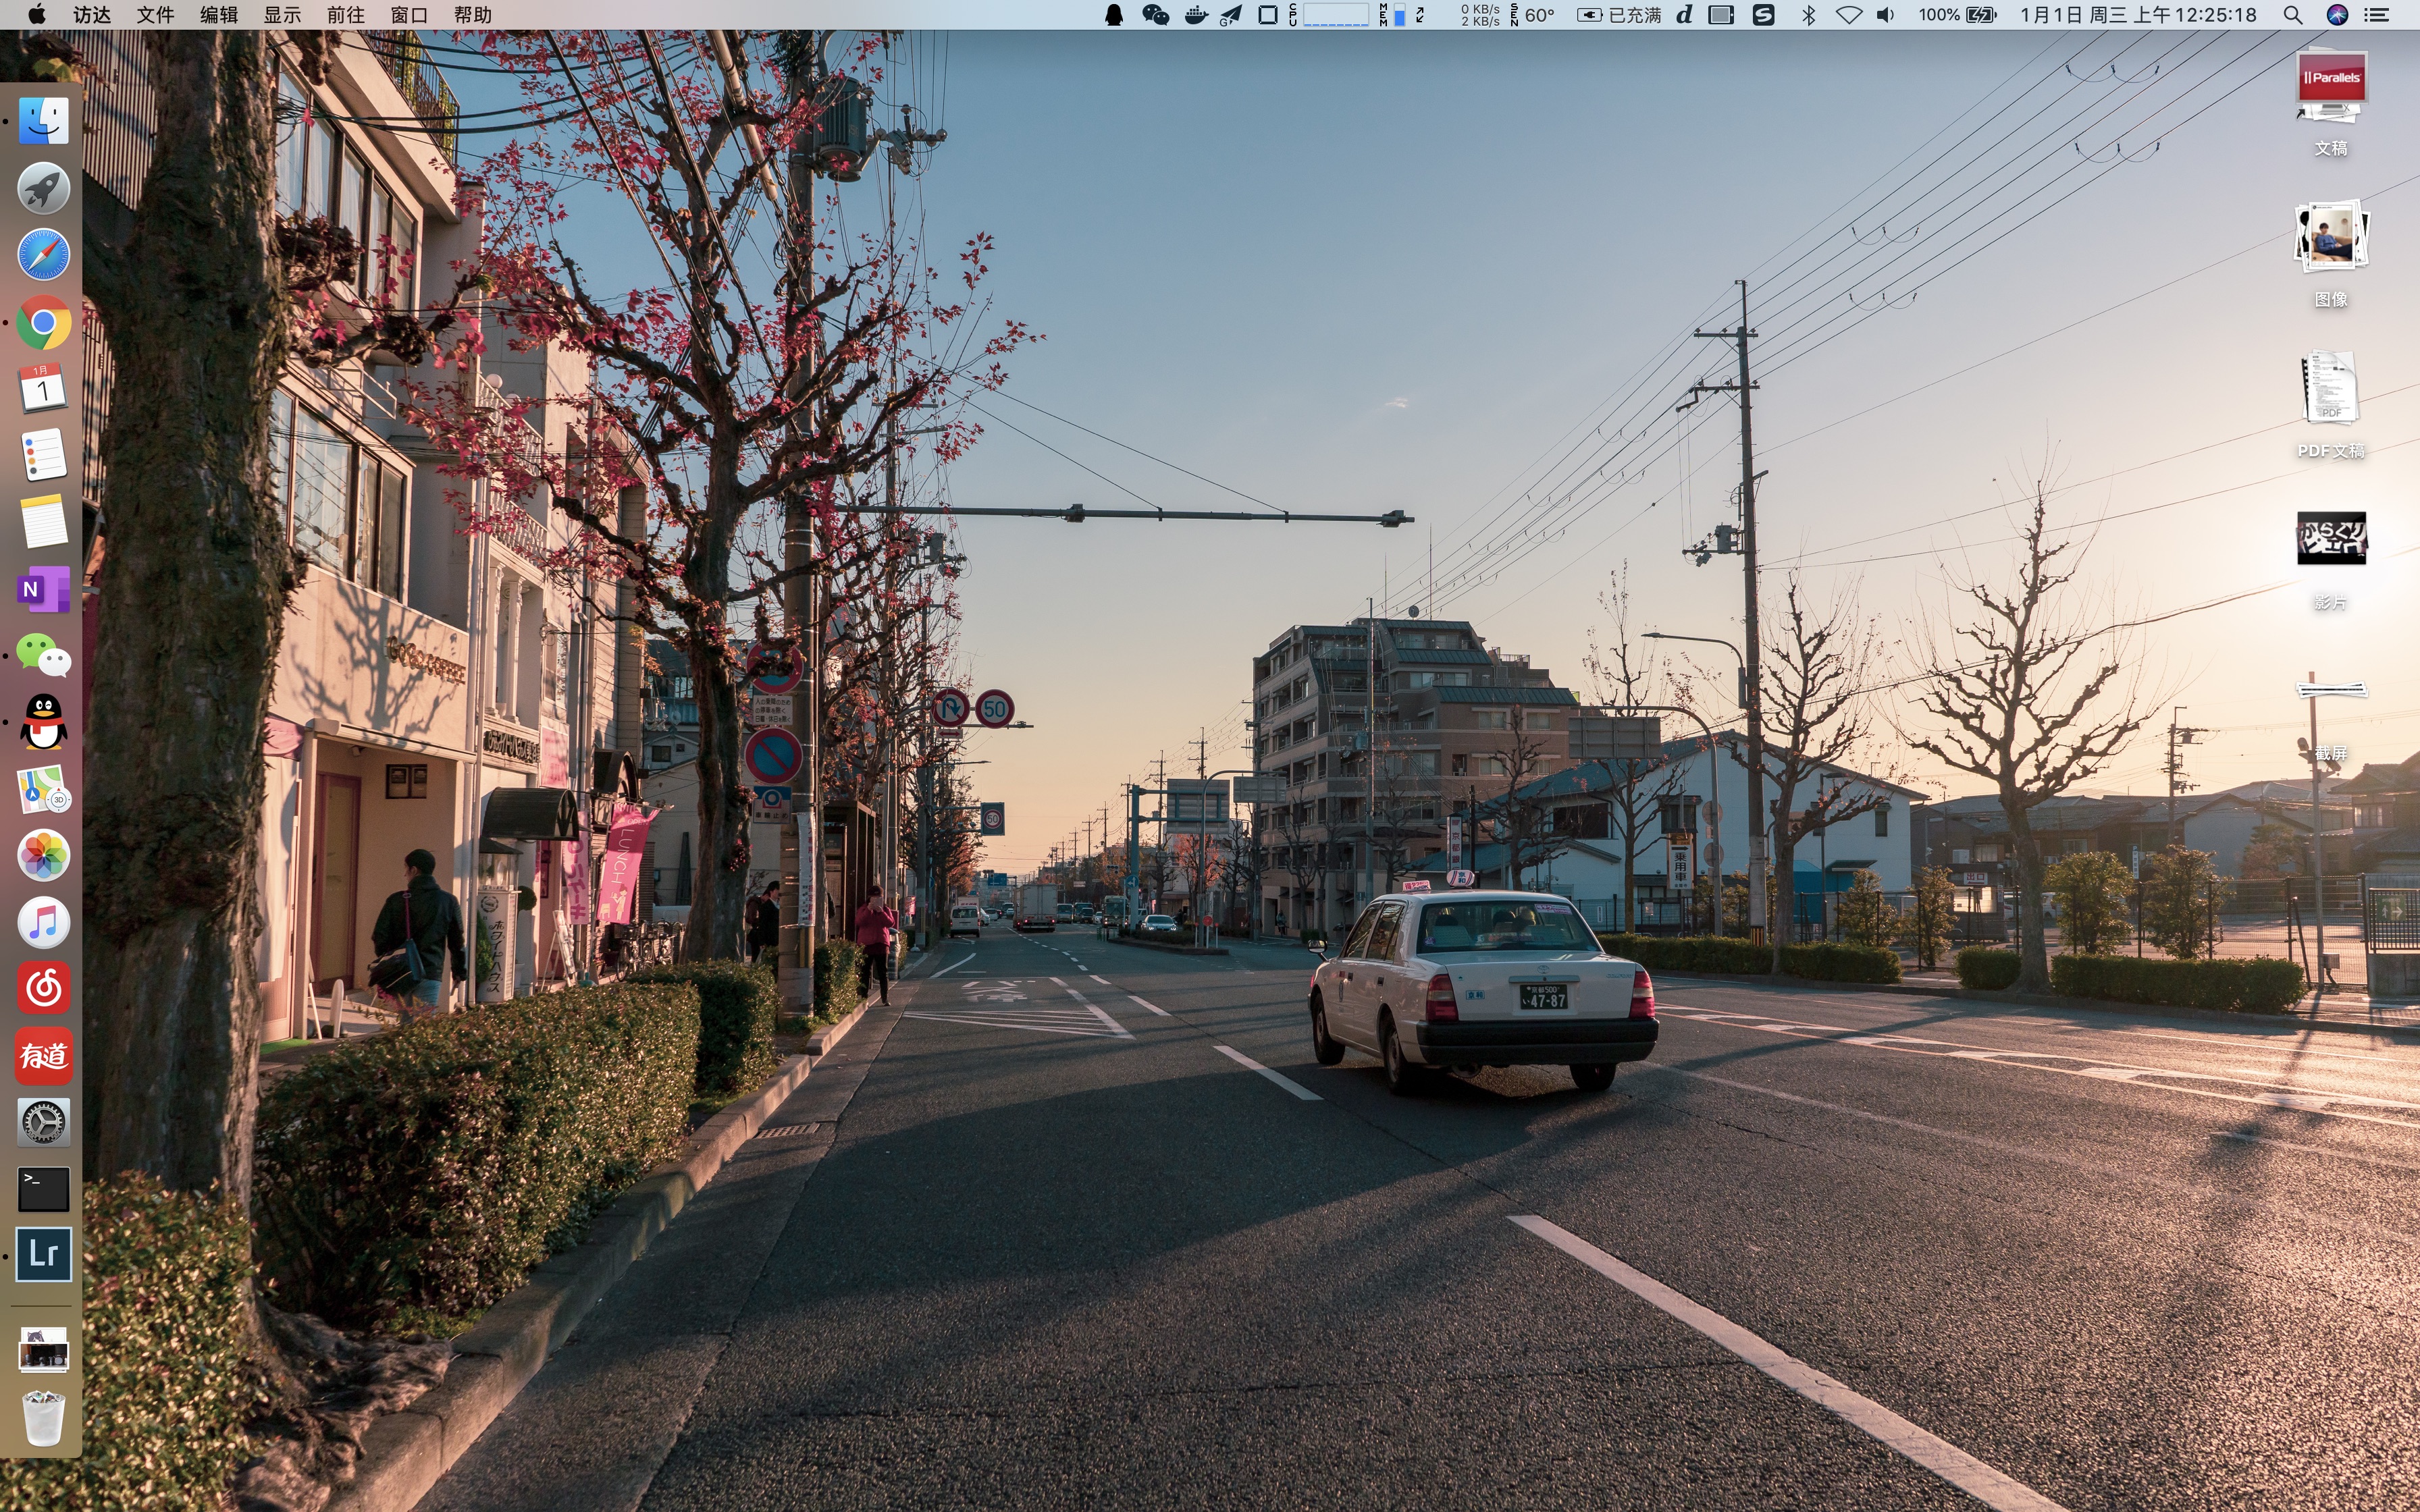Open the volume control in menu bar

click(1886, 15)
